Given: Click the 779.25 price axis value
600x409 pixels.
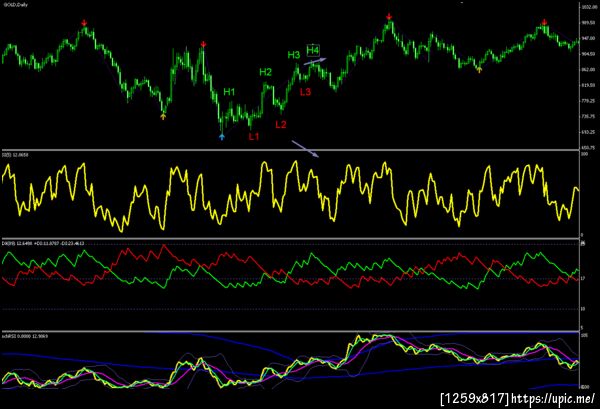Looking at the screenshot, I should (x=588, y=101).
